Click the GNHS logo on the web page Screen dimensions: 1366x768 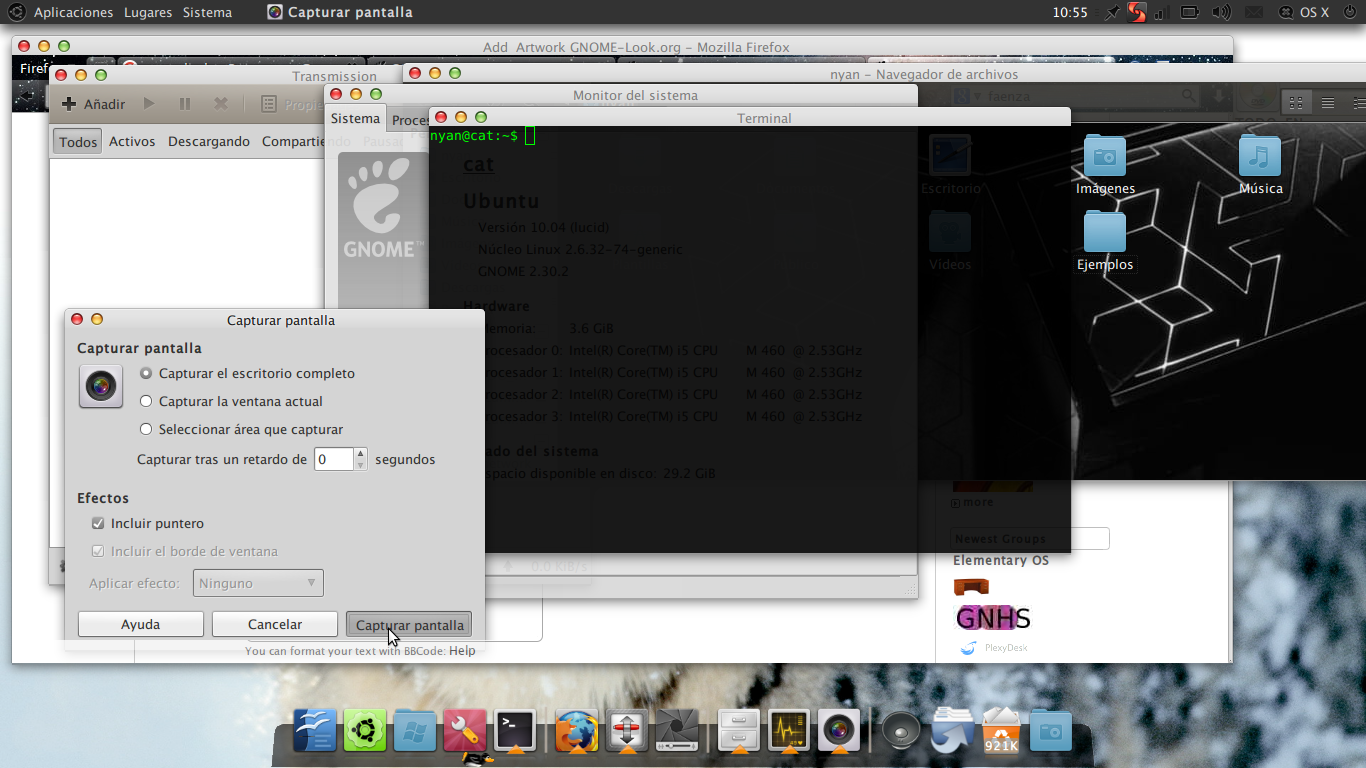(992, 618)
